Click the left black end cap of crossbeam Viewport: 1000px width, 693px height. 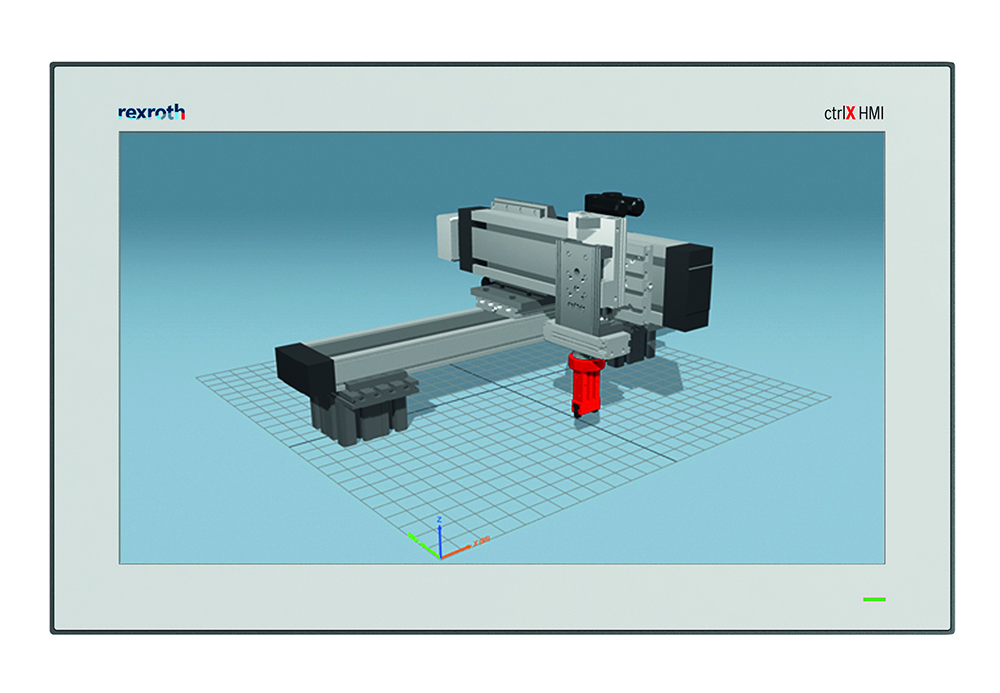pos(466,239)
